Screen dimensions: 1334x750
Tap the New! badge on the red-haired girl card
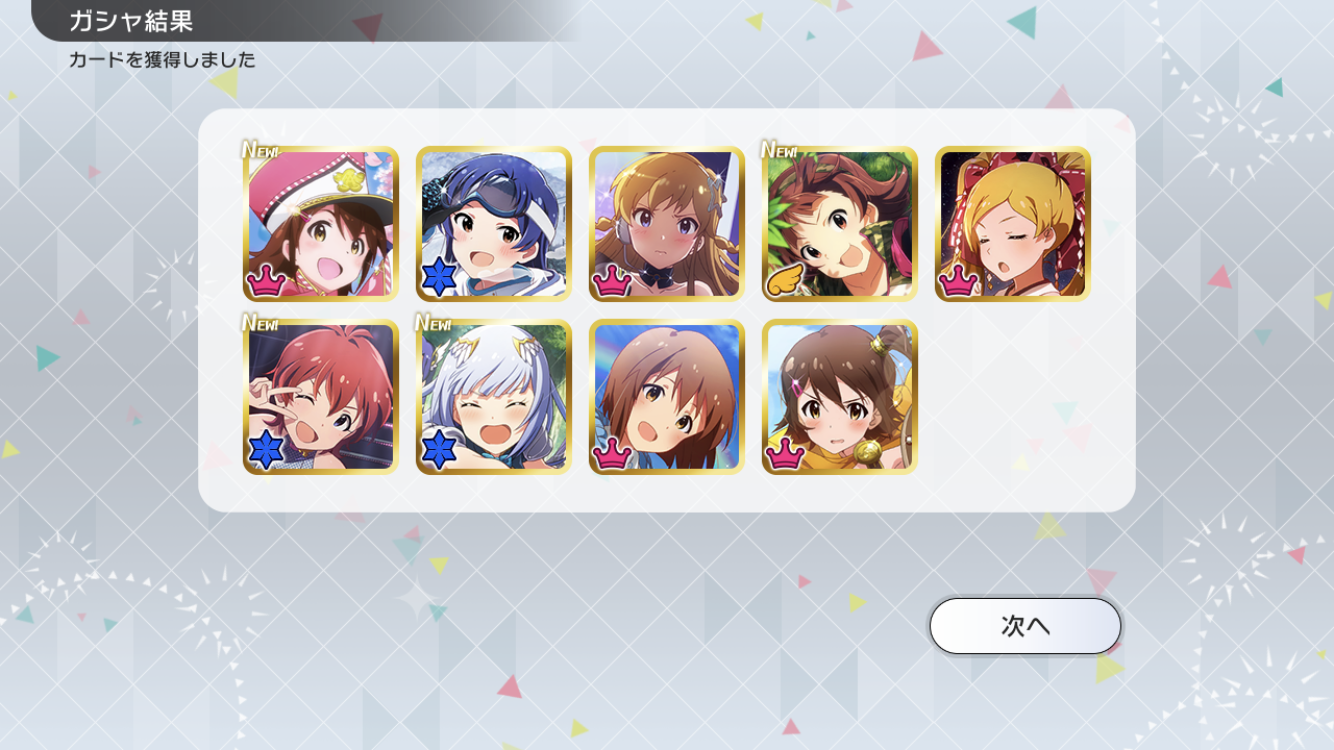261,323
